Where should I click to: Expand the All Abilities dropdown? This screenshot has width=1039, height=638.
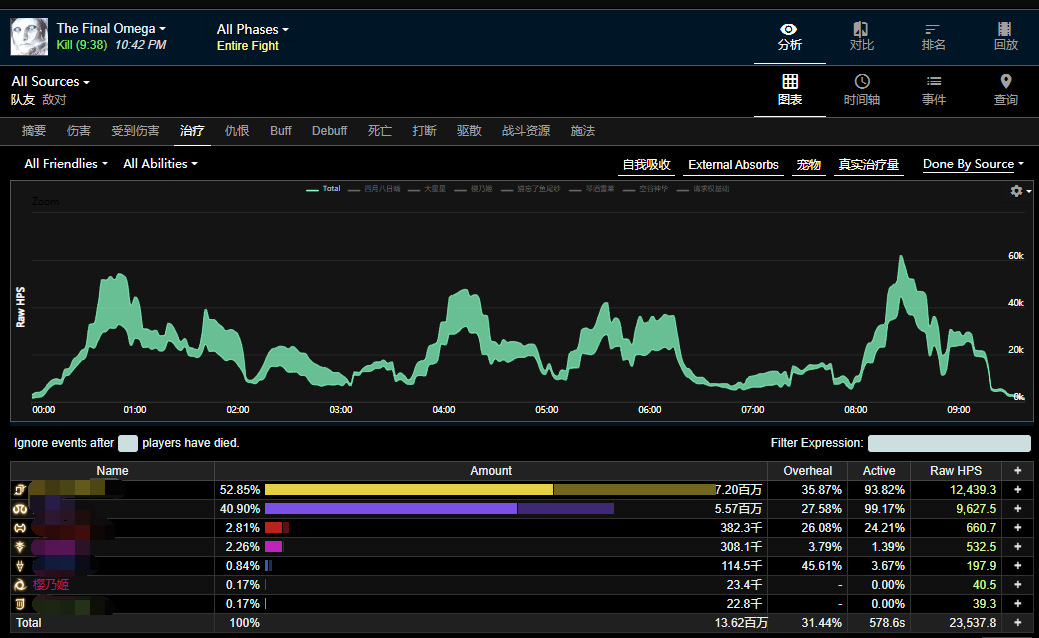160,163
